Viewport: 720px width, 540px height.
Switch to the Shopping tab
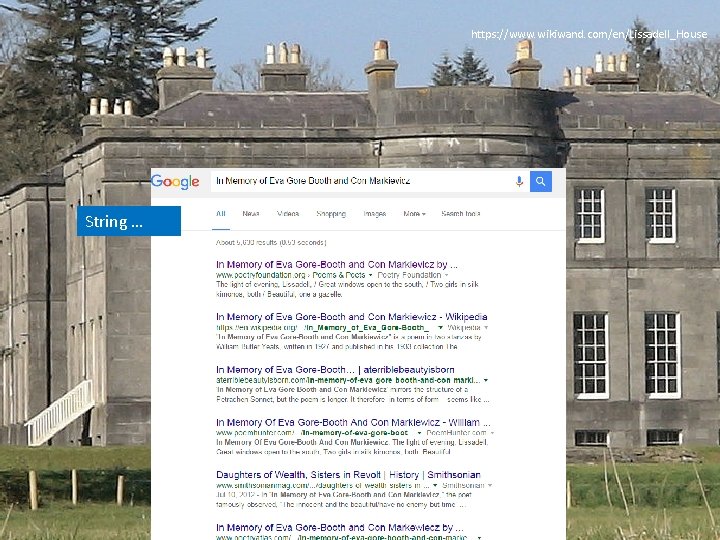pyautogui.click(x=331, y=214)
